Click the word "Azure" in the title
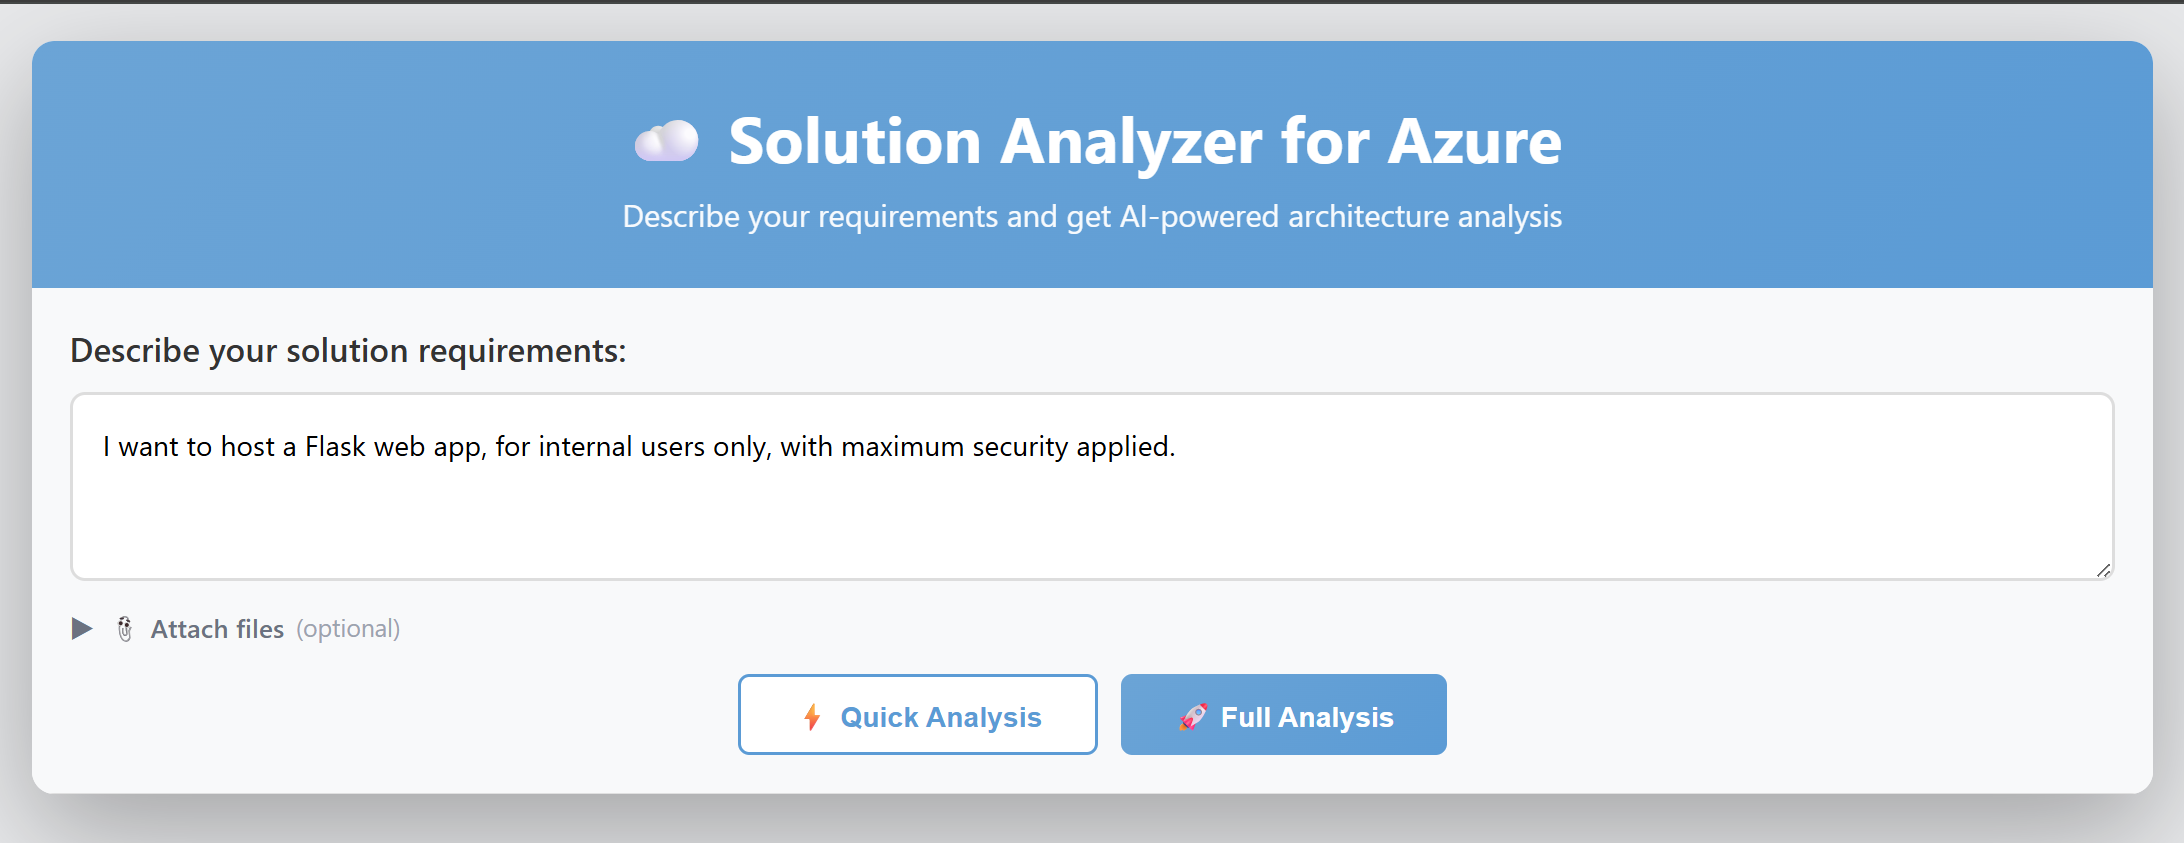Viewport: 2184px width, 843px height. click(x=1474, y=141)
